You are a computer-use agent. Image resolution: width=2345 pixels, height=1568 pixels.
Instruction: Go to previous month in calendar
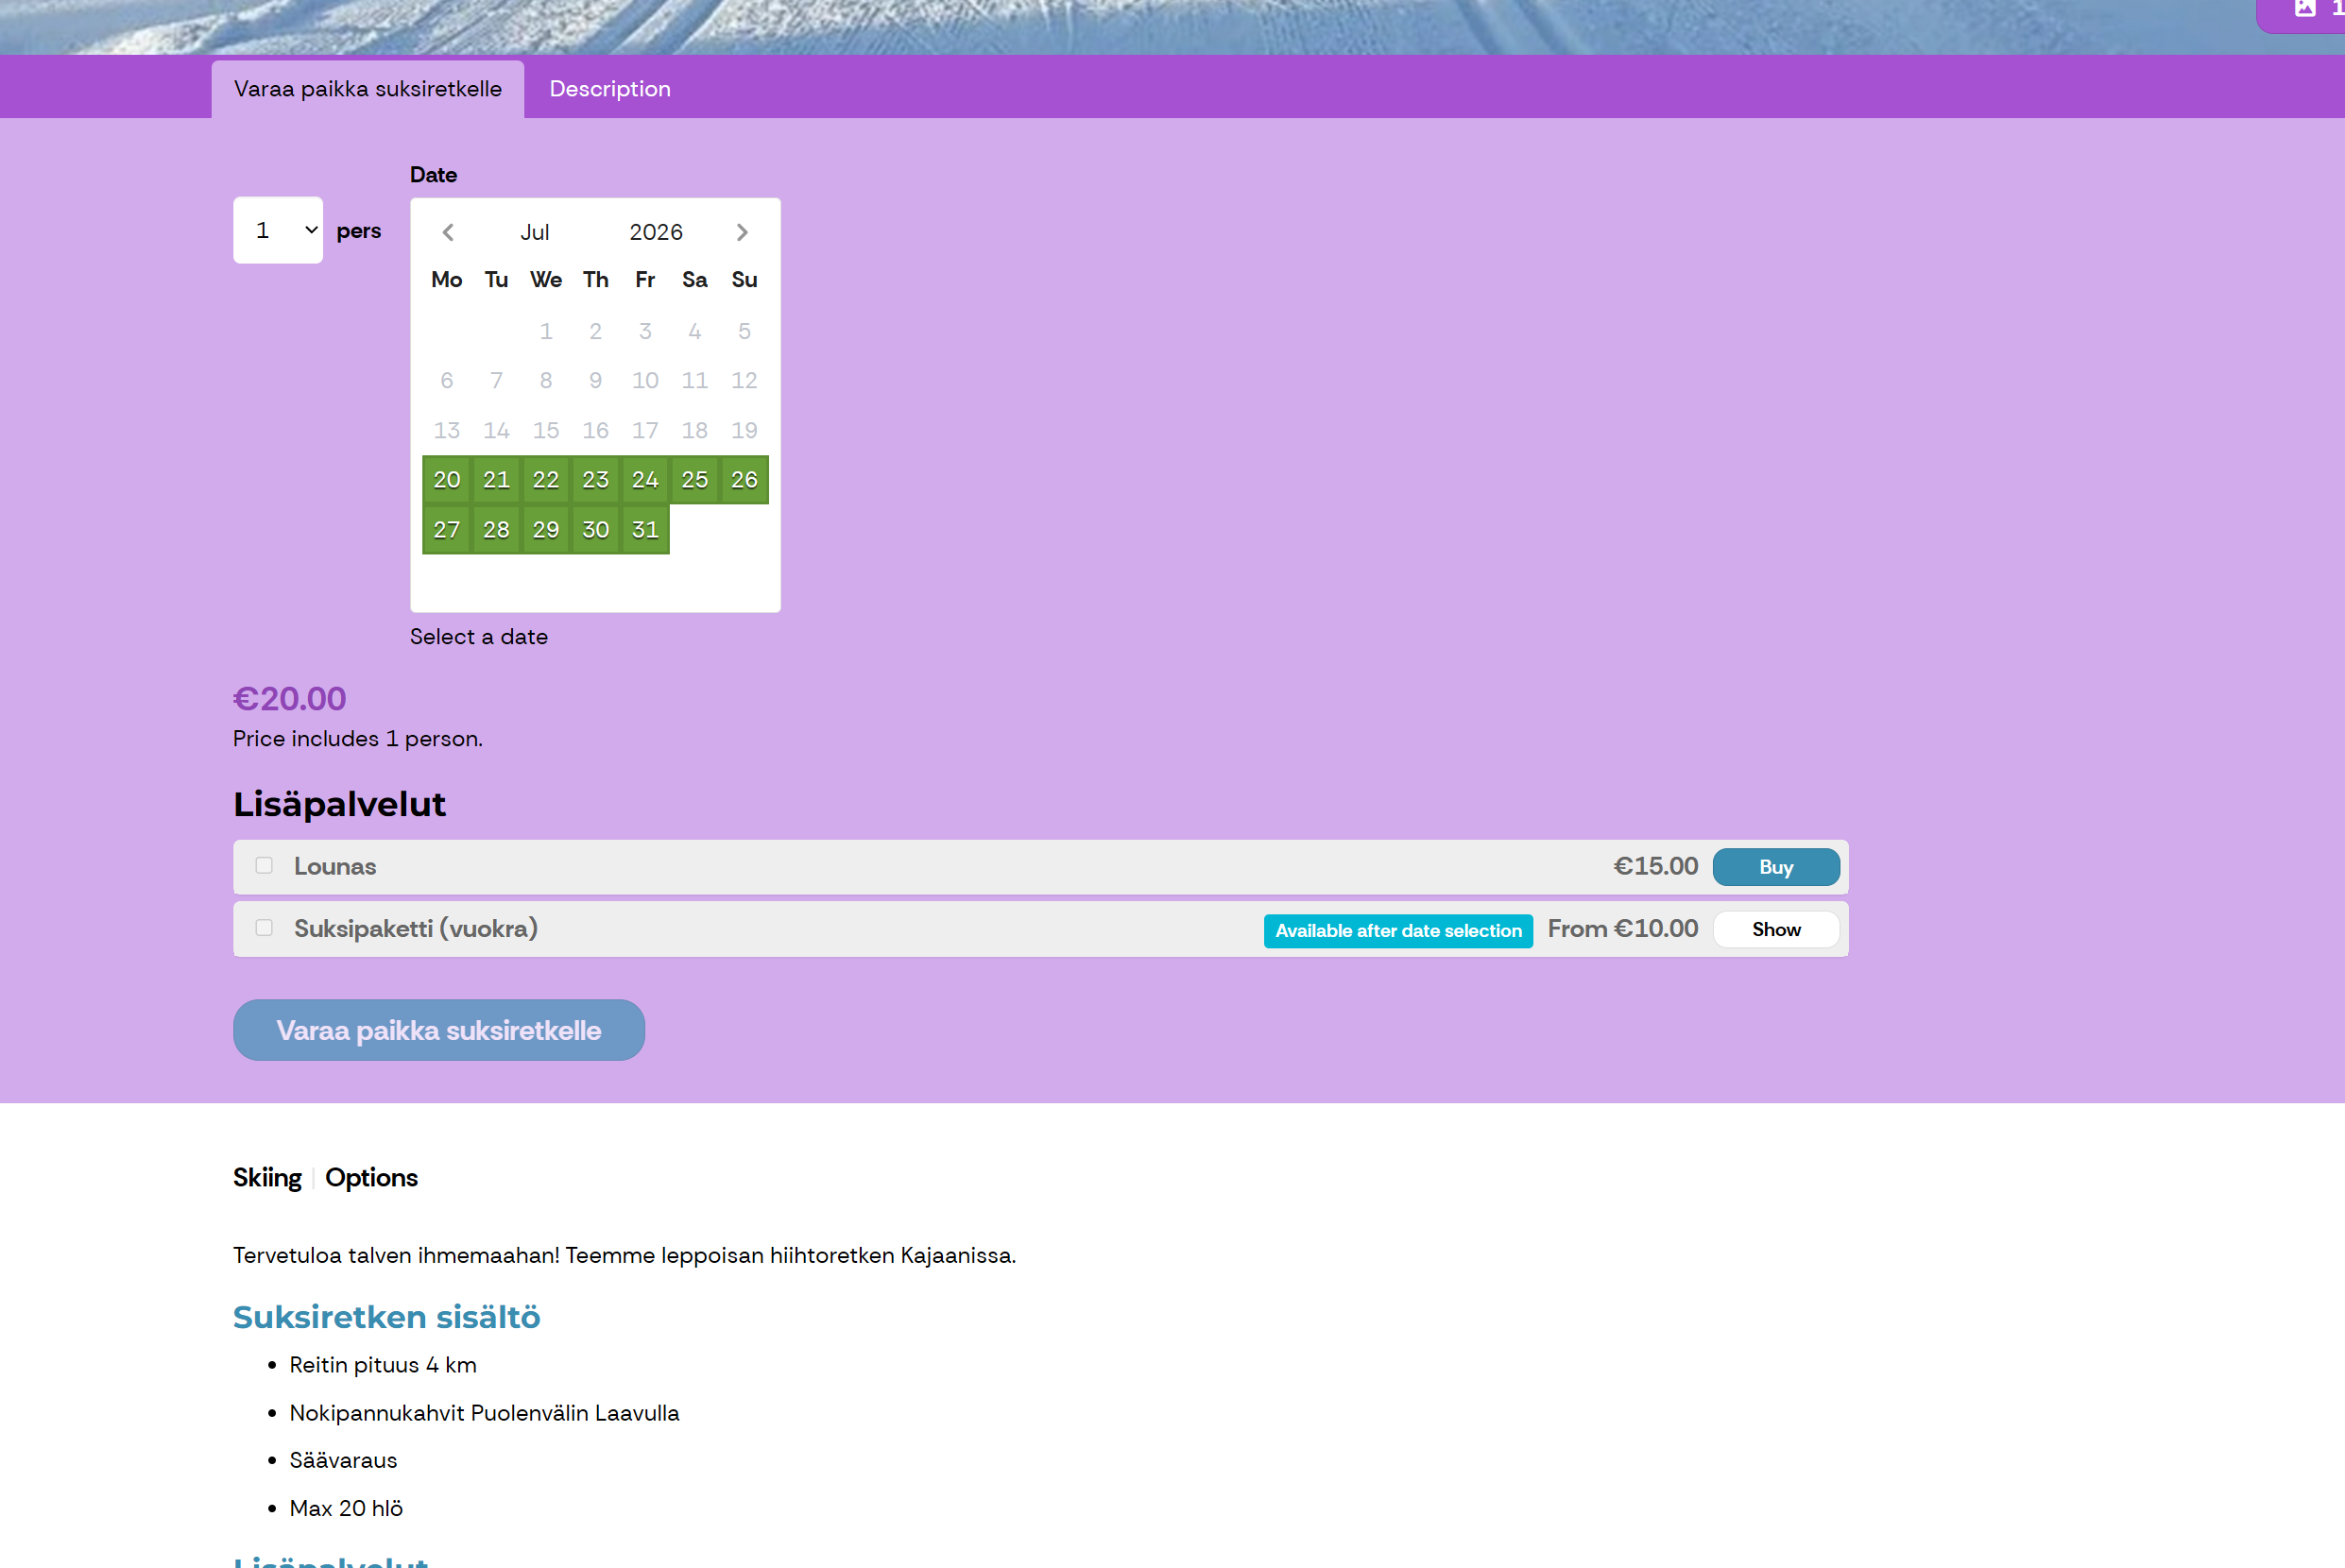pyautogui.click(x=448, y=232)
